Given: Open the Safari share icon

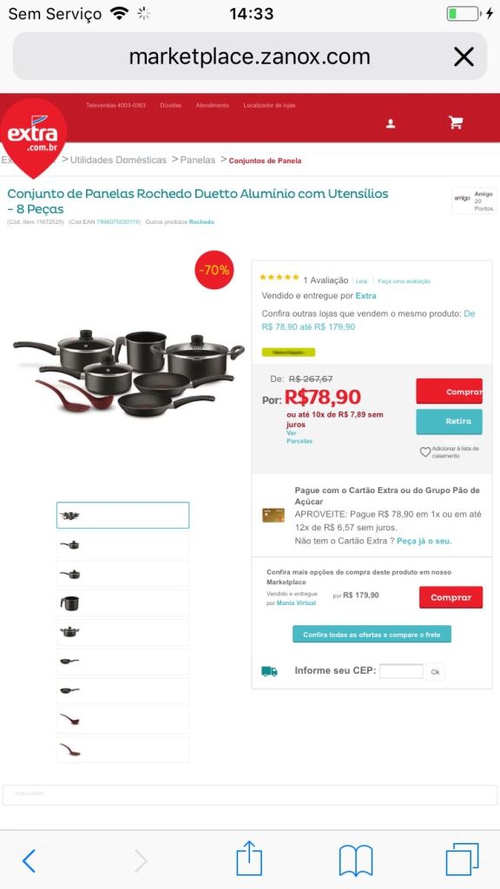Looking at the screenshot, I should click(249, 858).
